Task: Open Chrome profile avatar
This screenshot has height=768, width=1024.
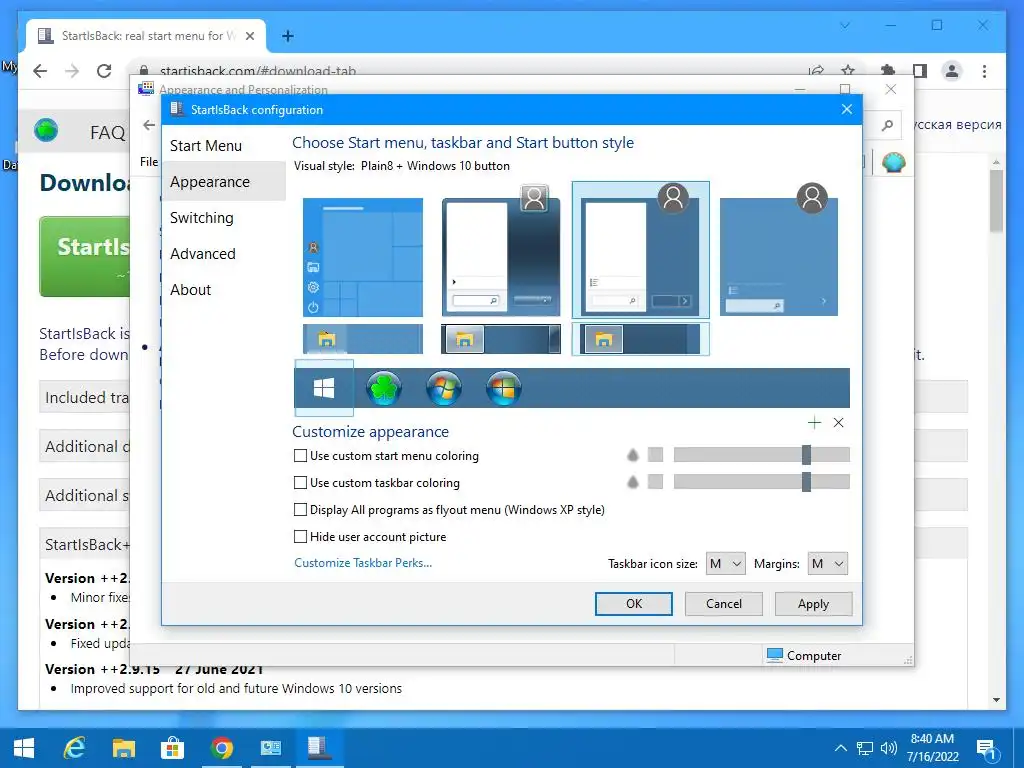Action: pyautogui.click(x=952, y=71)
